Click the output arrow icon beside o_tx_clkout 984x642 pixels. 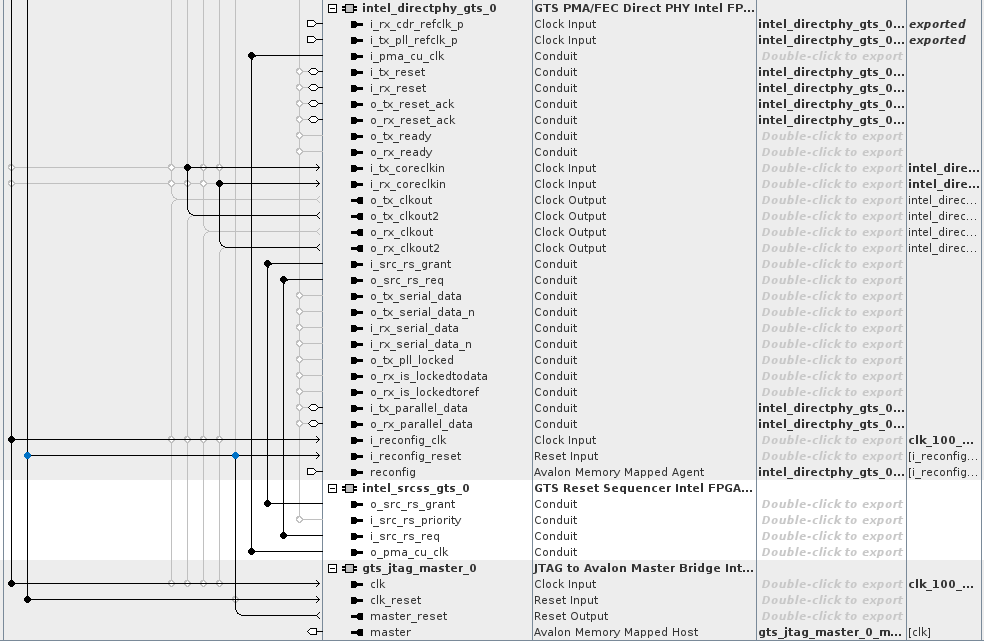[357, 200]
